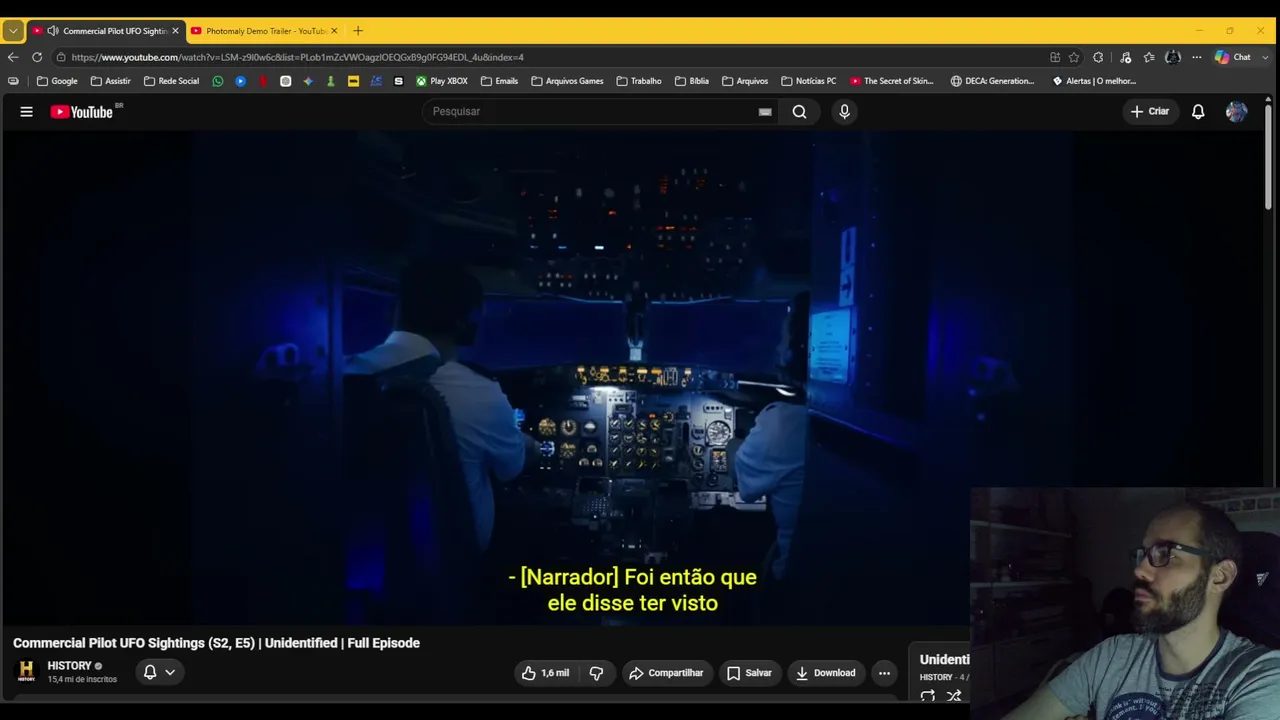Go to the YouTube home logo
This screenshot has width=1280, height=720.
coord(82,112)
